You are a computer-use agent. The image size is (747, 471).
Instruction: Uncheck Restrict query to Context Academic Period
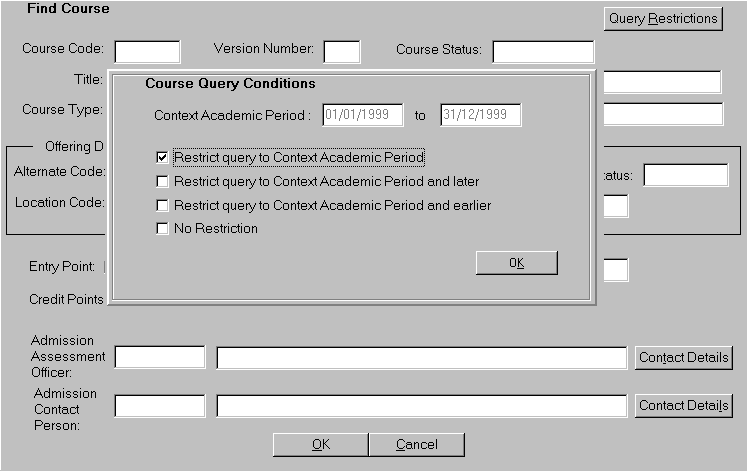click(163, 158)
